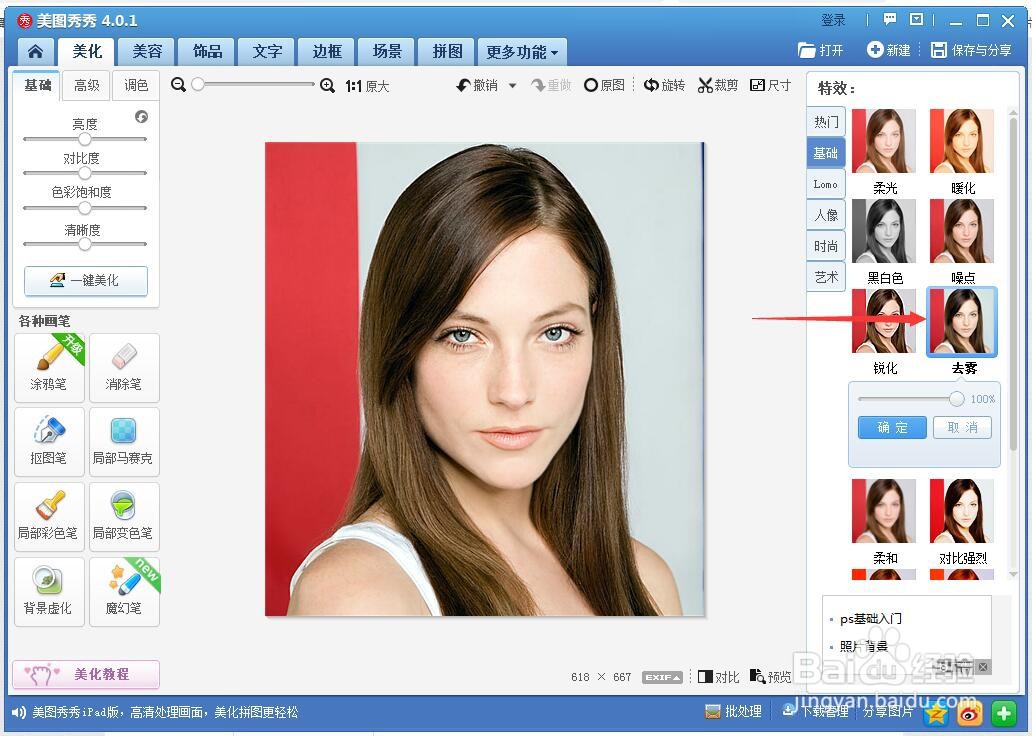1032x736 pixels.
Task: Select 时尚 fashion effects category
Action: tap(826, 246)
